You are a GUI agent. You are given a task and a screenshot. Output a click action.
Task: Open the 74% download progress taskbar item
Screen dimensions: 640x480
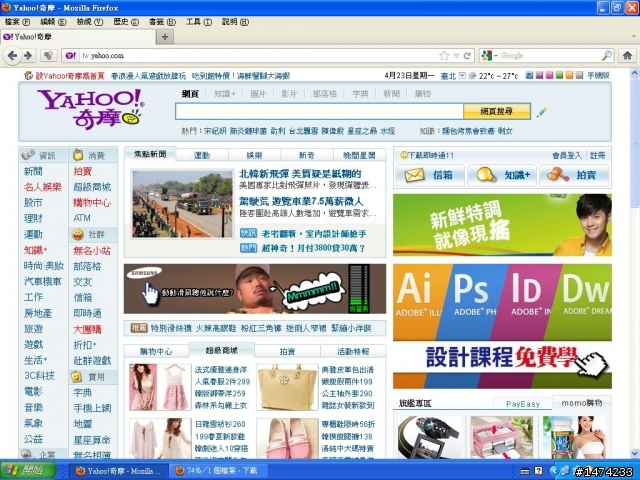coord(216,471)
